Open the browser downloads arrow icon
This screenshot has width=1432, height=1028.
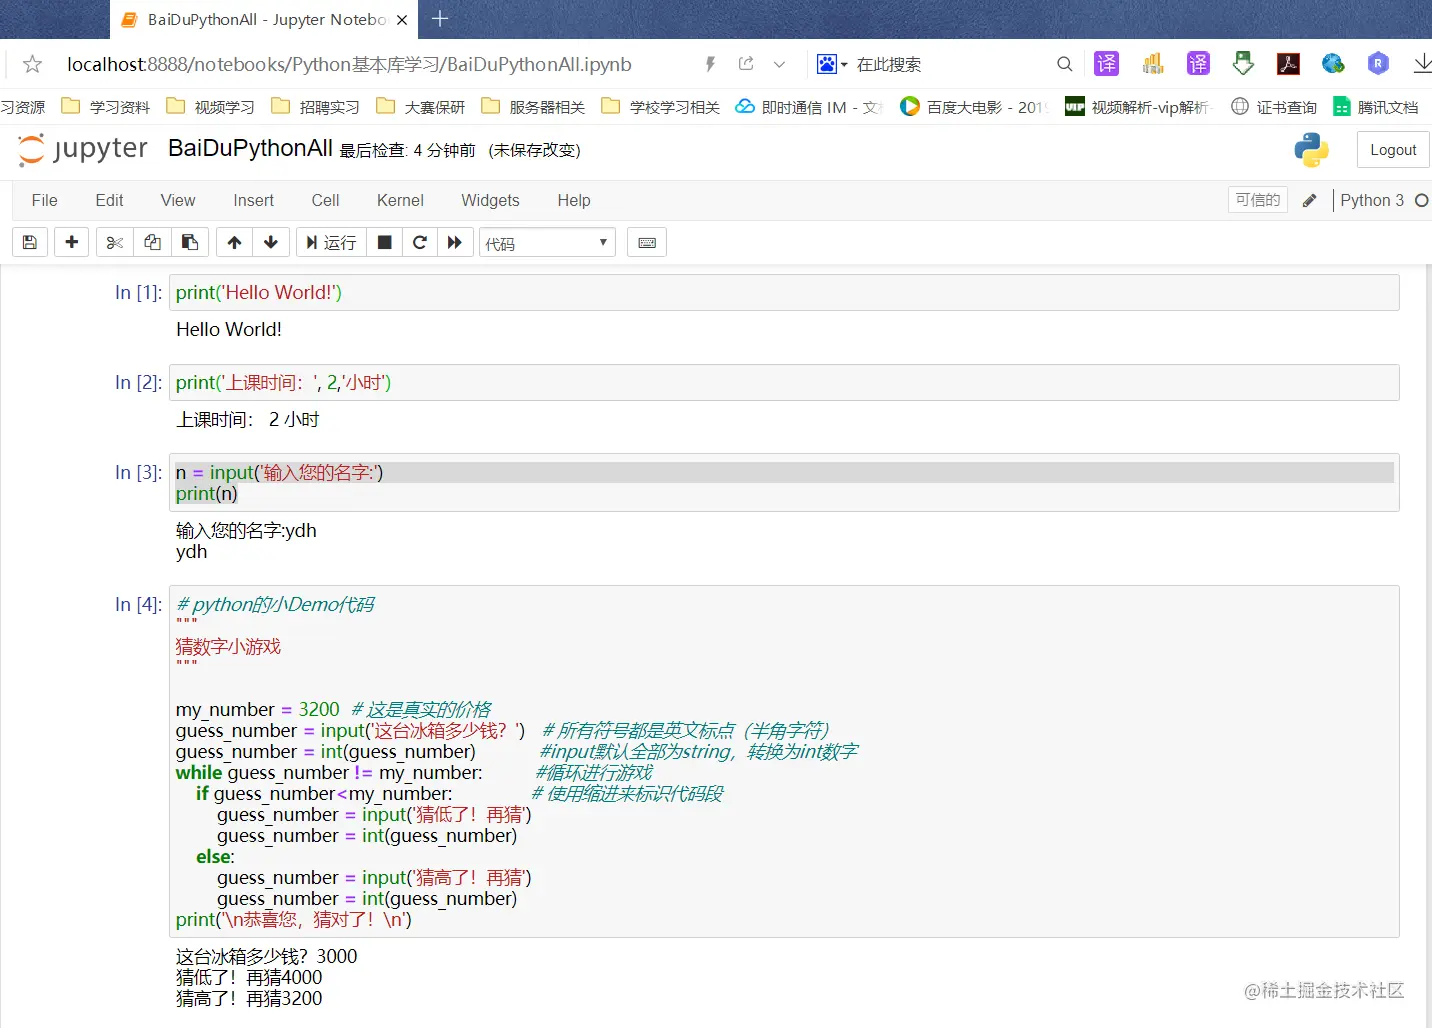(x=1422, y=64)
